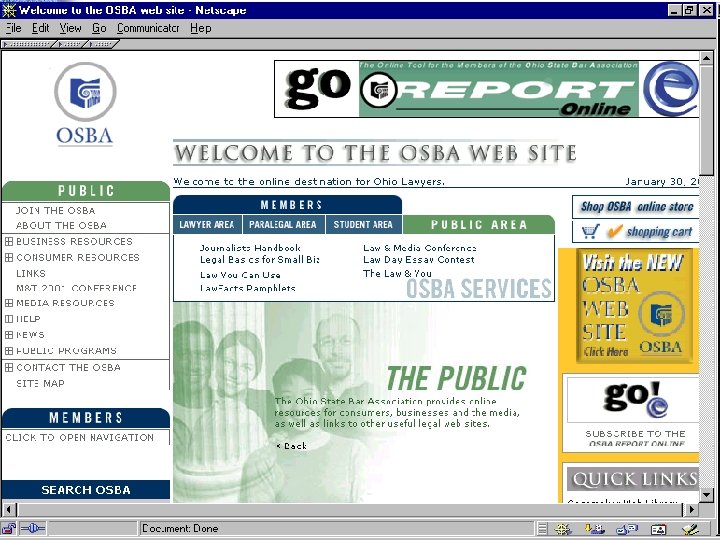Click the horizontal scrollbar right arrow

[692, 509]
